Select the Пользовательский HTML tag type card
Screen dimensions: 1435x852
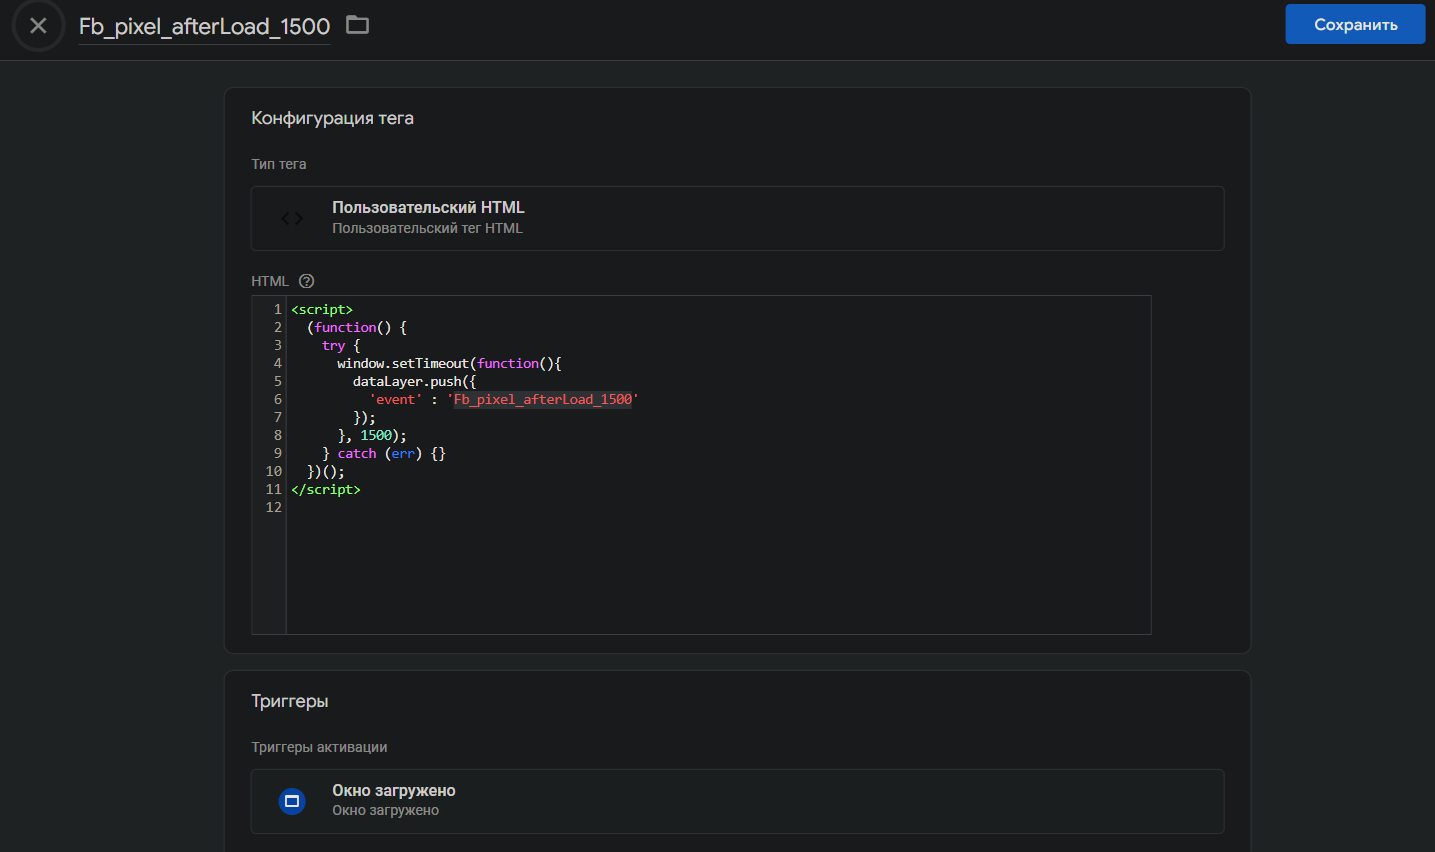pyautogui.click(x=737, y=218)
